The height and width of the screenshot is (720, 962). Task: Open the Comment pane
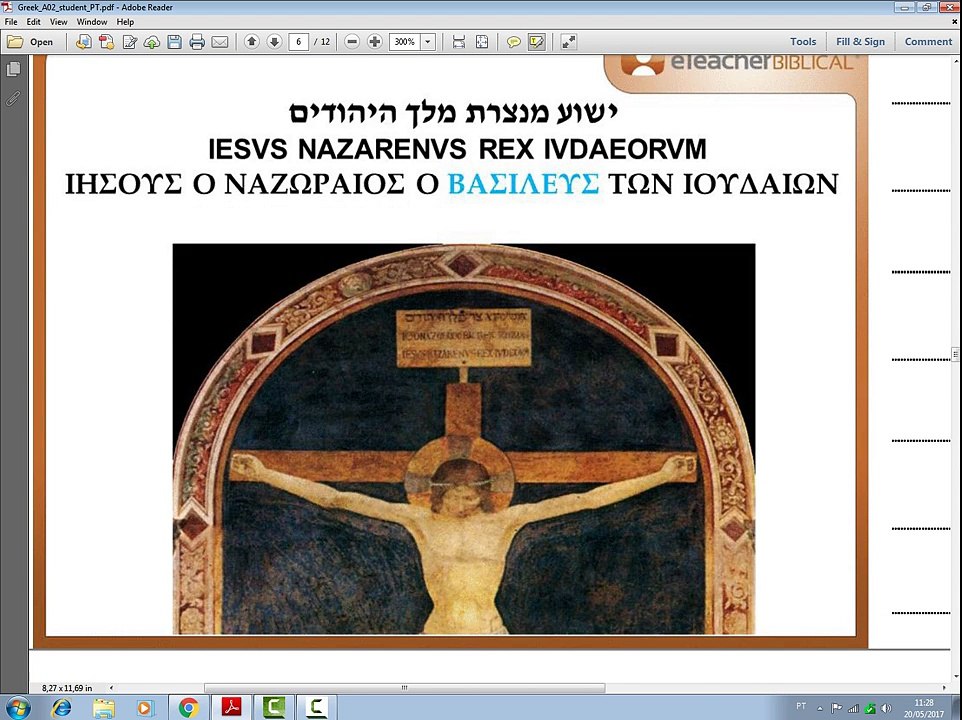point(928,42)
